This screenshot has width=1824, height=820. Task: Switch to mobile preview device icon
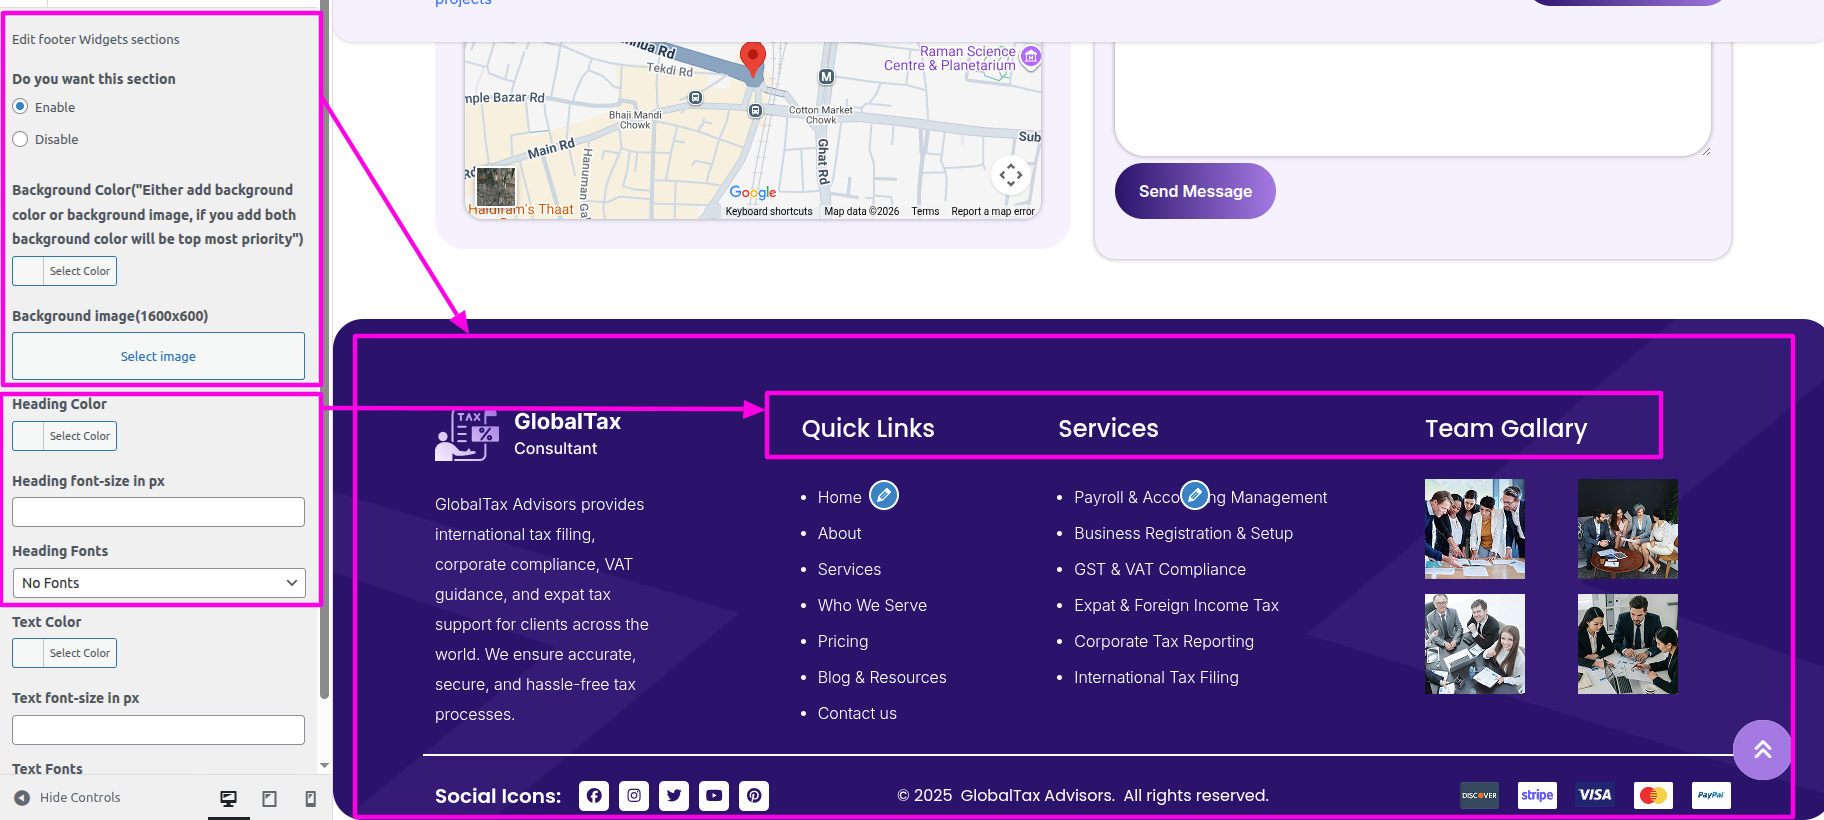coord(310,798)
